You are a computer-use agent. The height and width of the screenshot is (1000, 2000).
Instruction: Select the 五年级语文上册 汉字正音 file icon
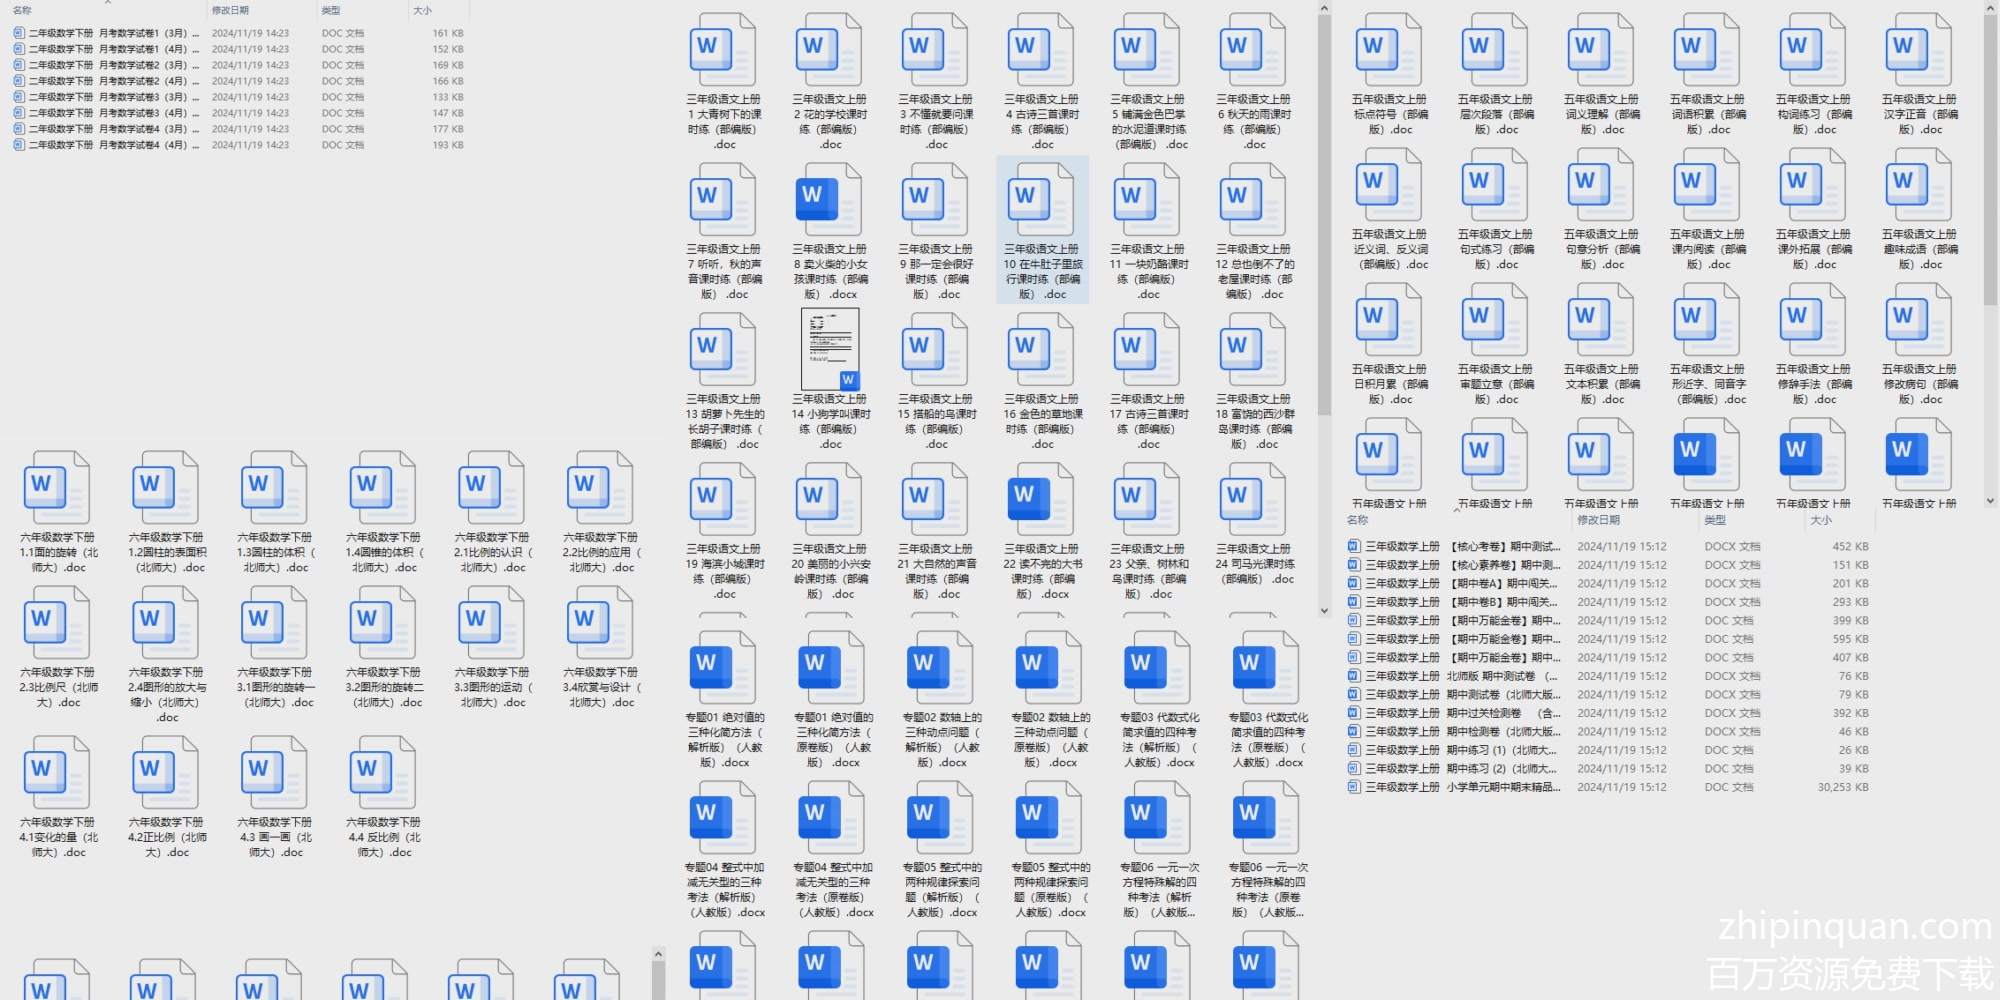1919,50
